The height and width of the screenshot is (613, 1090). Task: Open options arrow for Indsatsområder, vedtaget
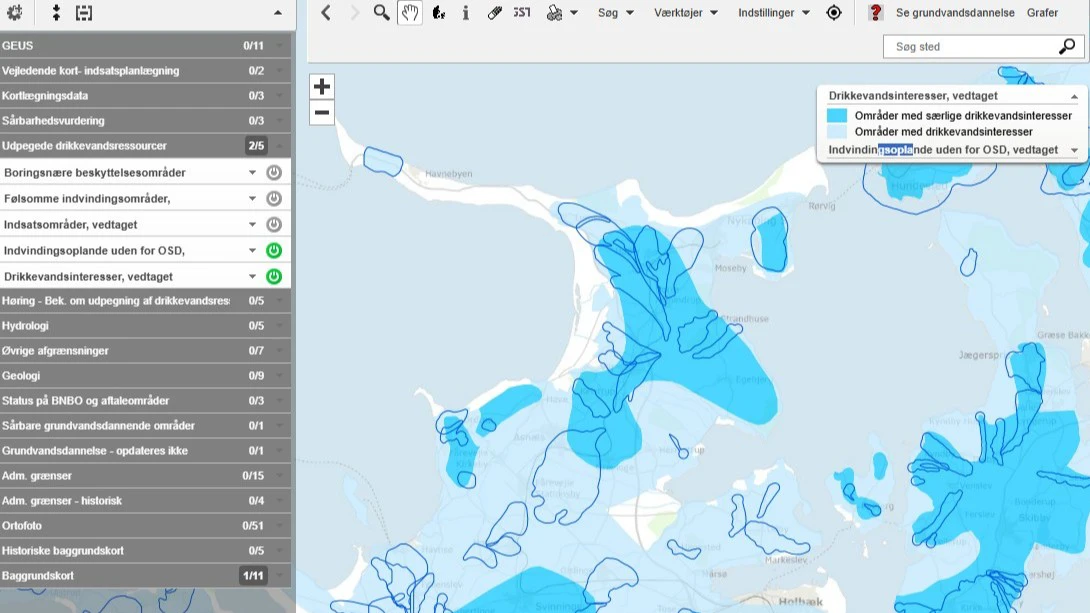(252, 224)
